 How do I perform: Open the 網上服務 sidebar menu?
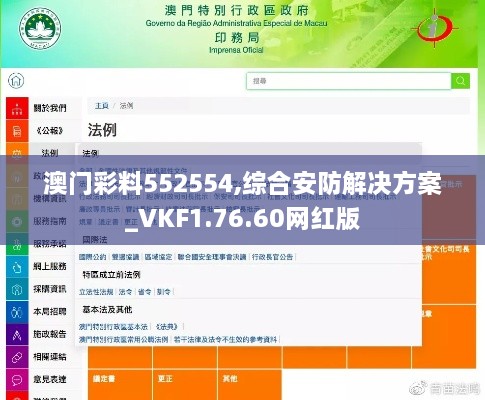[x=50, y=266]
